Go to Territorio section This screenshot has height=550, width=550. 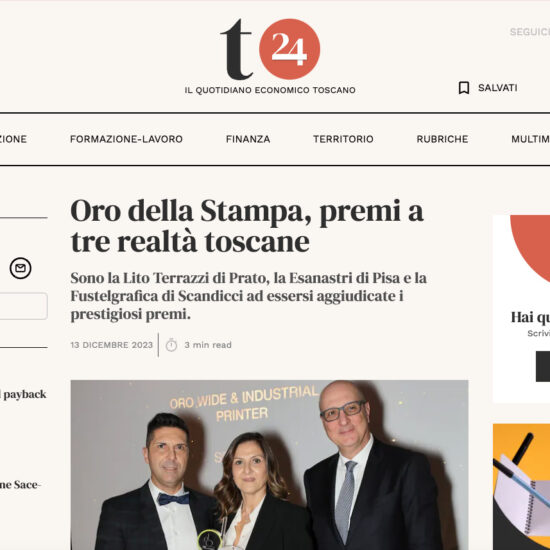343,139
